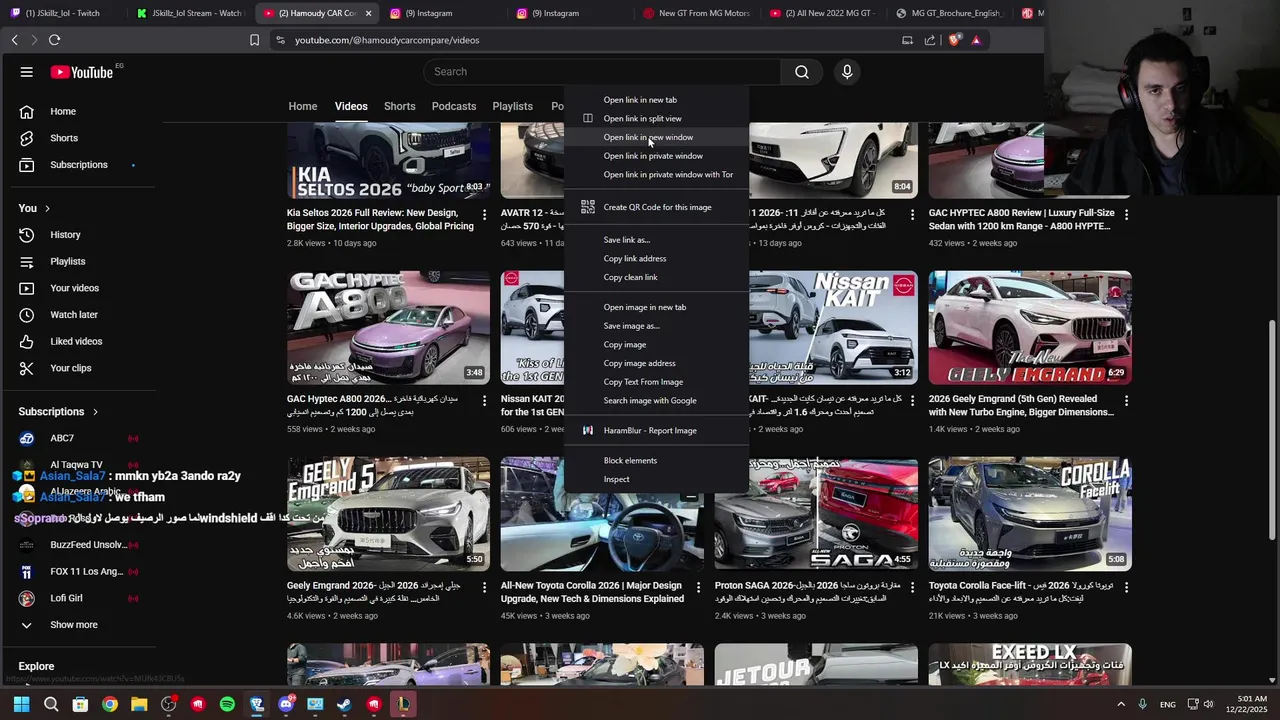Open Kia Seltos 2026 video thumbnail
The height and width of the screenshot is (720, 1280).
389,160
